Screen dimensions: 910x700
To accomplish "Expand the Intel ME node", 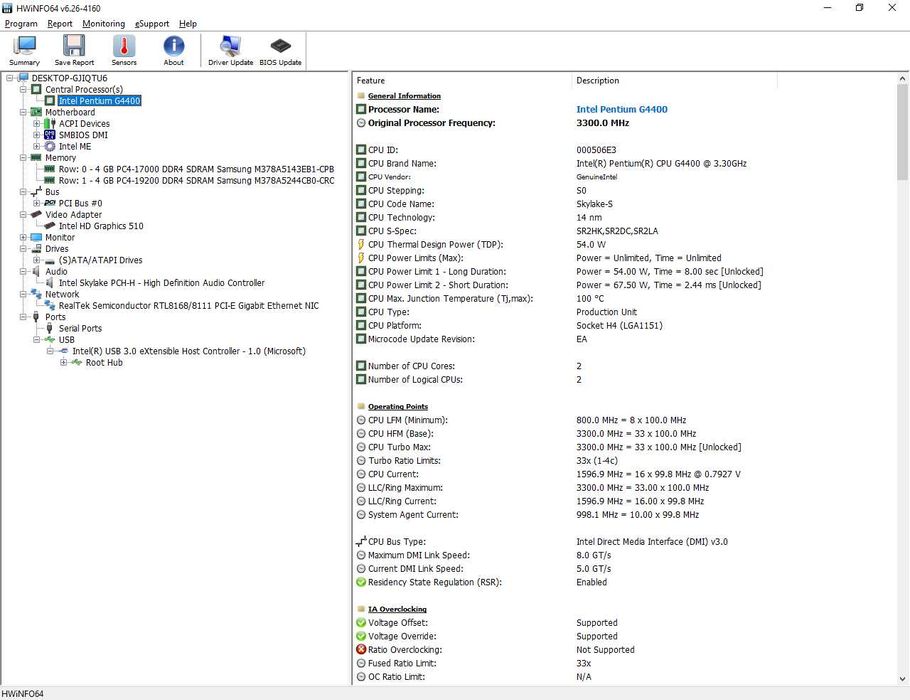I will 37,146.
